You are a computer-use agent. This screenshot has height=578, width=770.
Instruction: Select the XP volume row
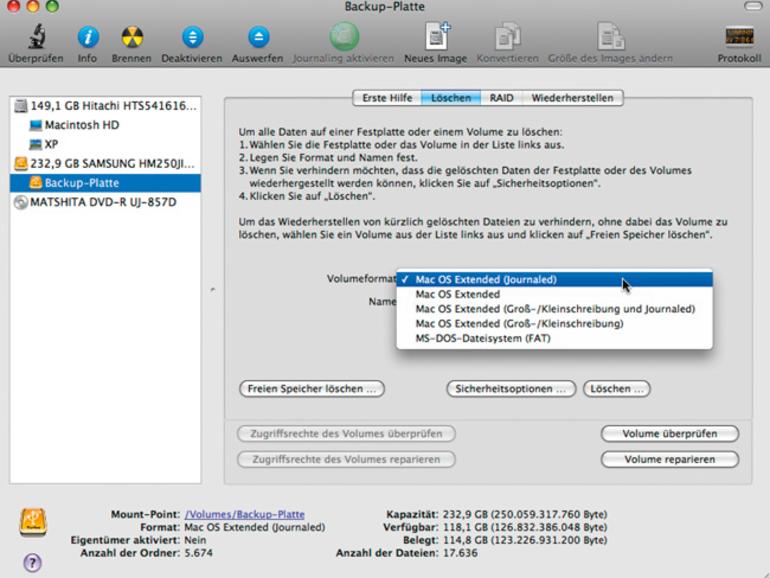(105, 144)
